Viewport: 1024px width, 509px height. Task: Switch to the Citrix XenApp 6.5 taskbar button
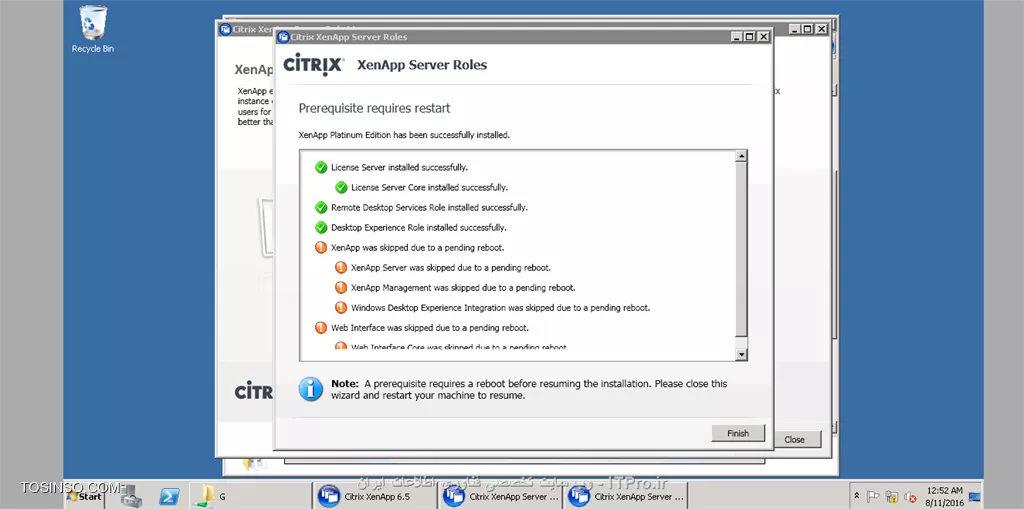375,497
